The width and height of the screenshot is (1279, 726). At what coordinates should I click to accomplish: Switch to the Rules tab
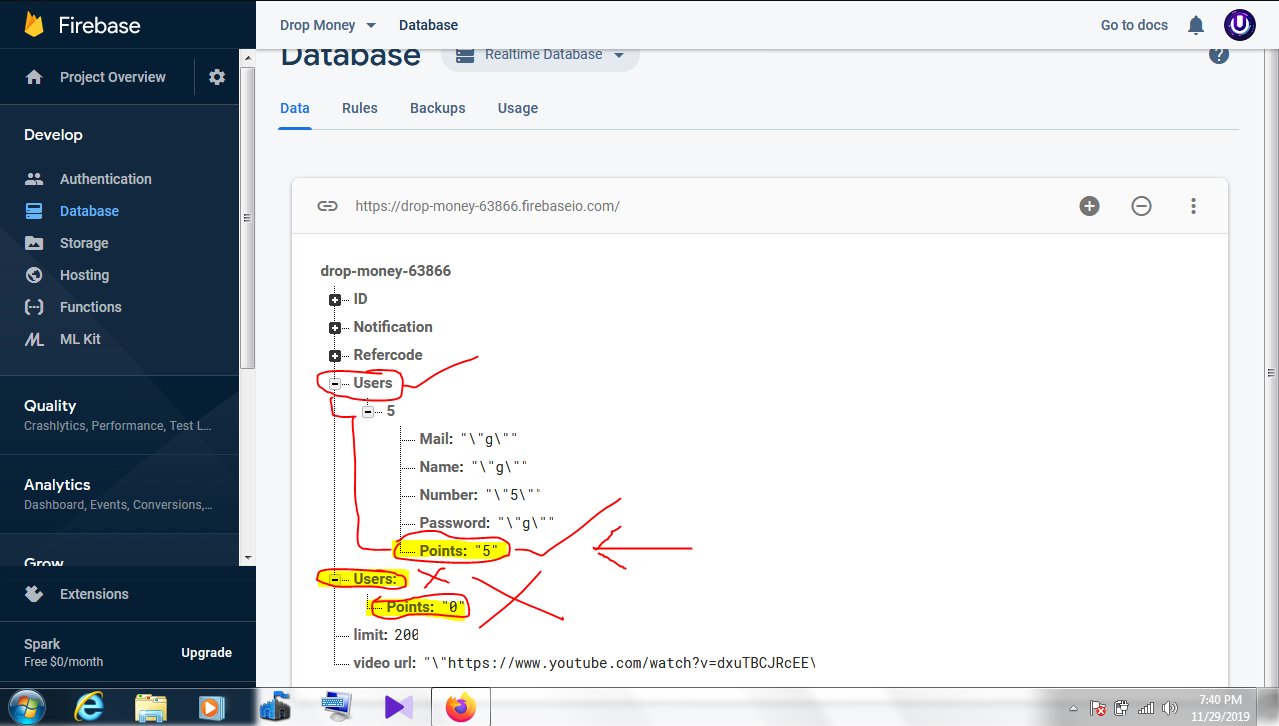click(x=359, y=108)
